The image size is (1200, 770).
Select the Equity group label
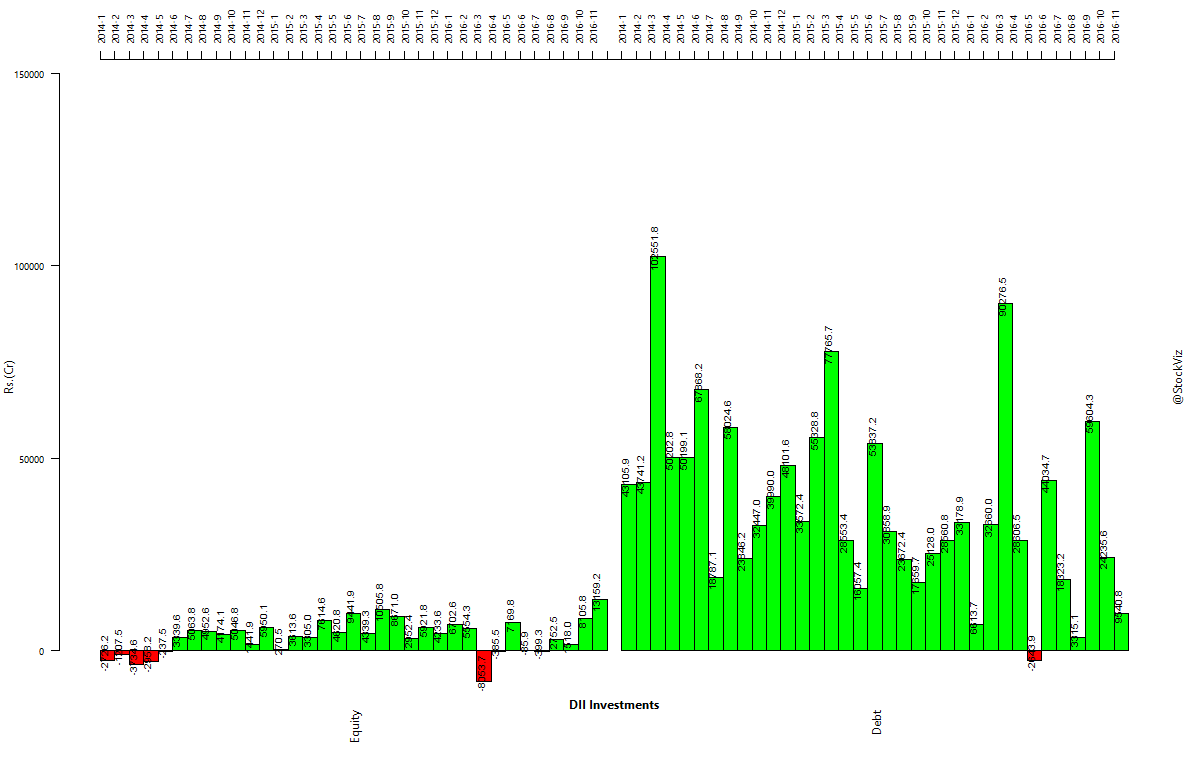tap(355, 726)
